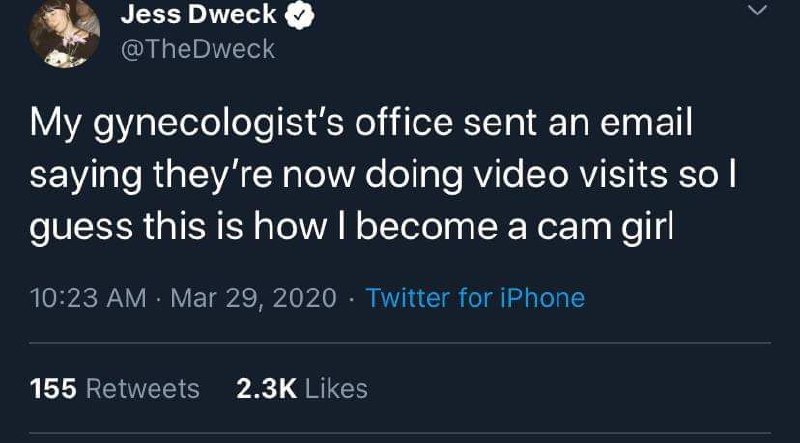Open Jess Dweck's profile picture

coord(64,33)
